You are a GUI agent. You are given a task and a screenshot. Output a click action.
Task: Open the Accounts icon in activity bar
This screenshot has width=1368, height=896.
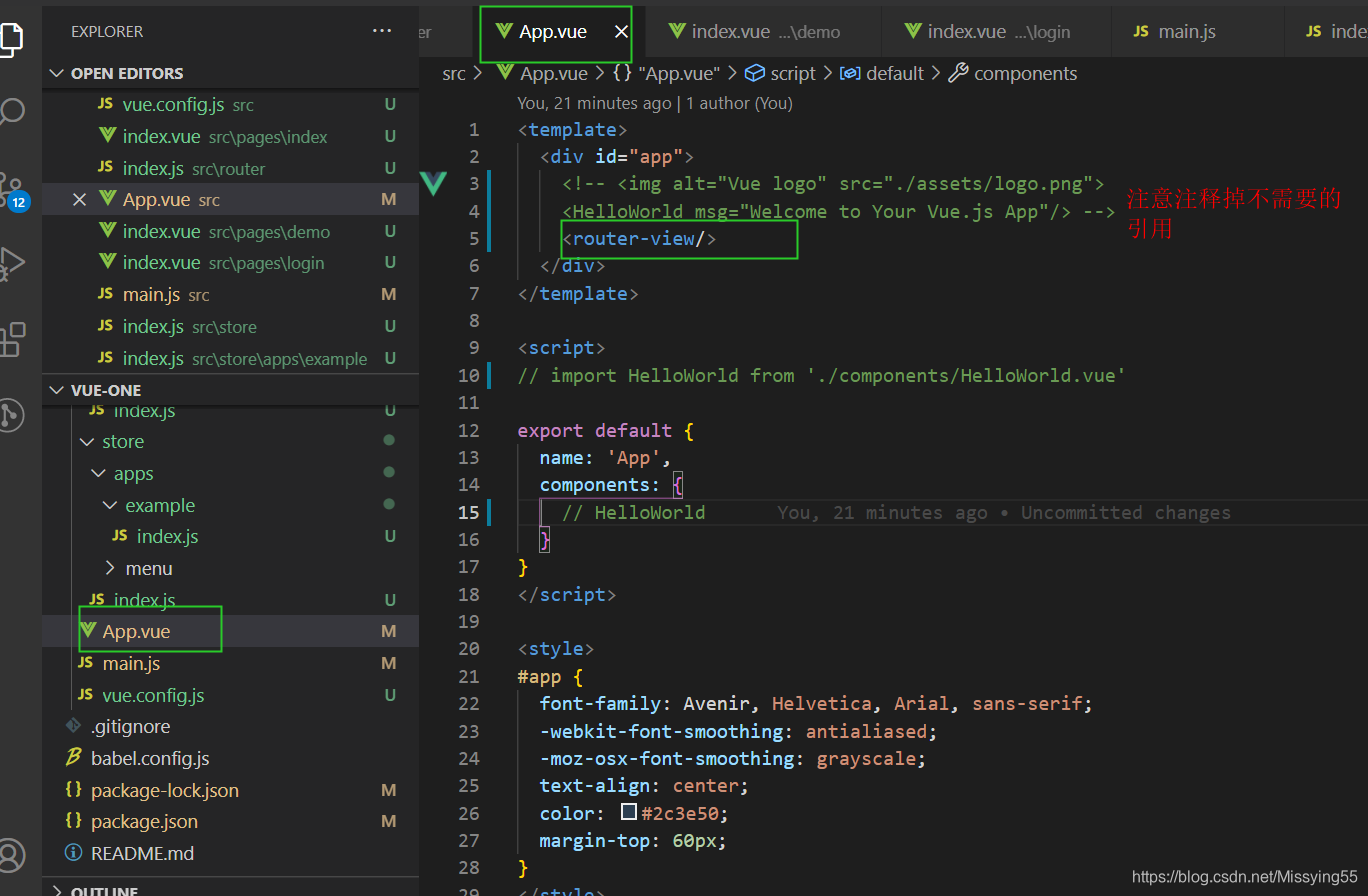click(10, 856)
